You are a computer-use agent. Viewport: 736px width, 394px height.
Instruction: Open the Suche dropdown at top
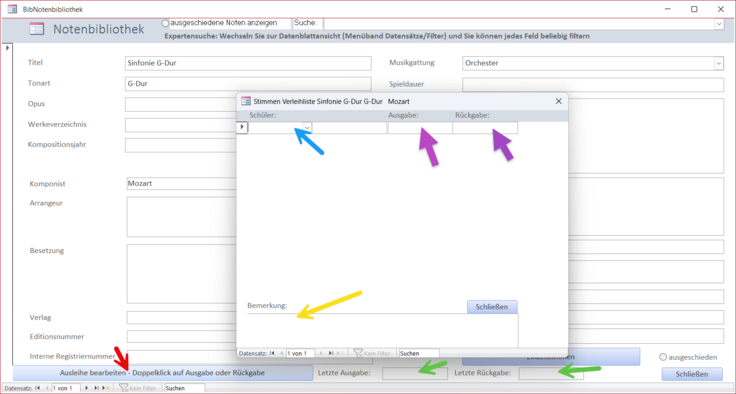pyautogui.click(x=719, y=24)
